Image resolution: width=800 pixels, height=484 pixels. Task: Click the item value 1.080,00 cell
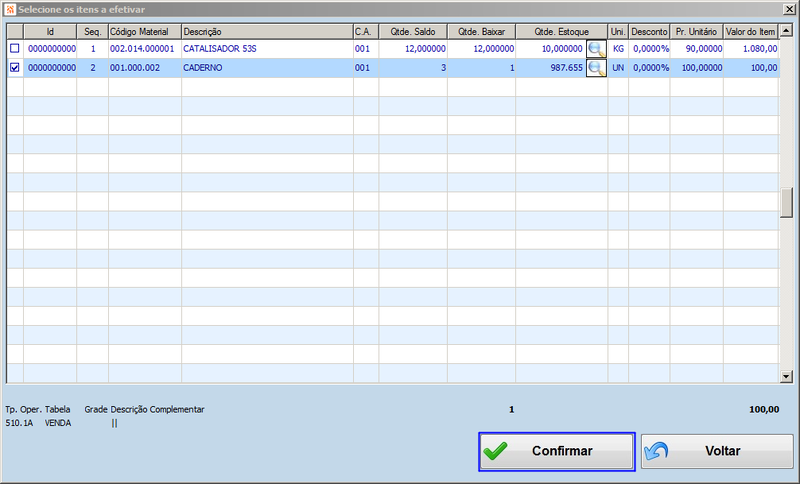point(751,49)
